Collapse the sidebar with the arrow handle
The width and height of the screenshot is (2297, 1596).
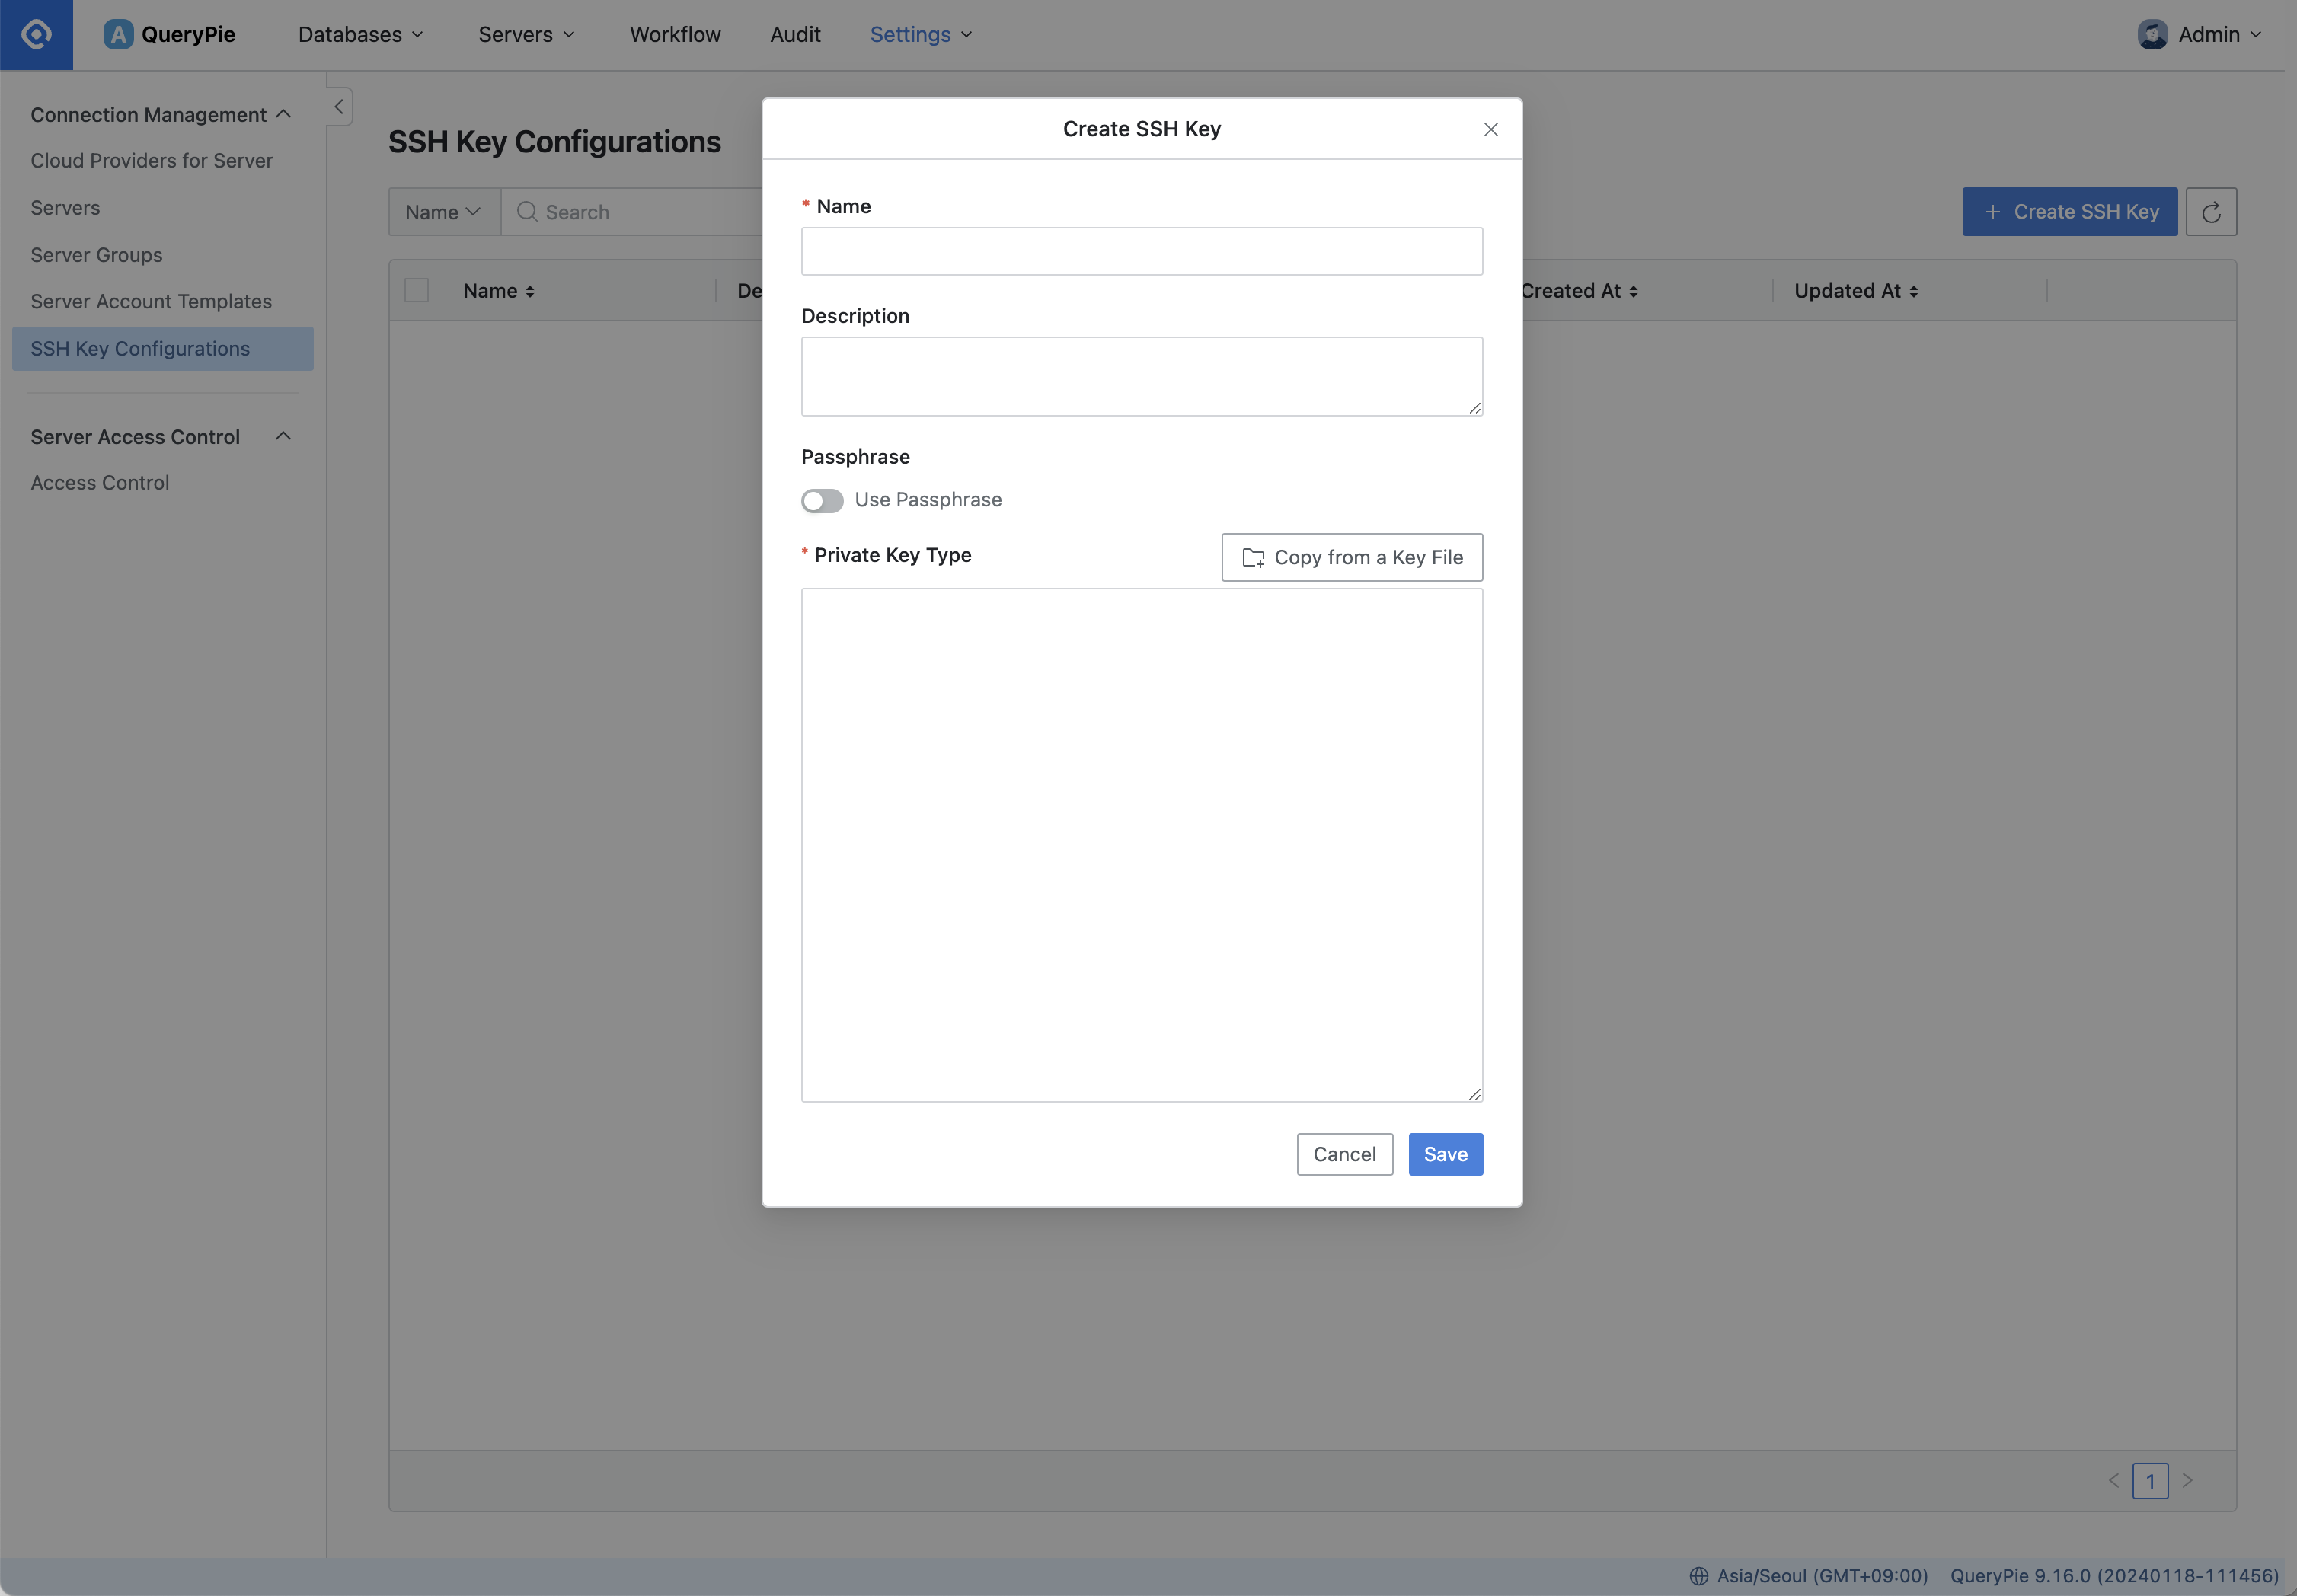339,106
